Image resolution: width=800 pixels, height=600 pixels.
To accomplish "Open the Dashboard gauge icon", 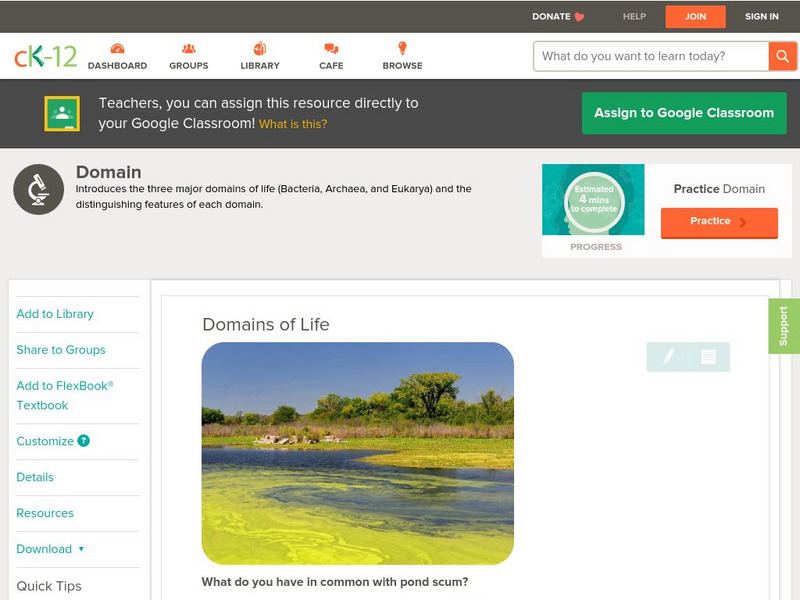I will 117,48.
